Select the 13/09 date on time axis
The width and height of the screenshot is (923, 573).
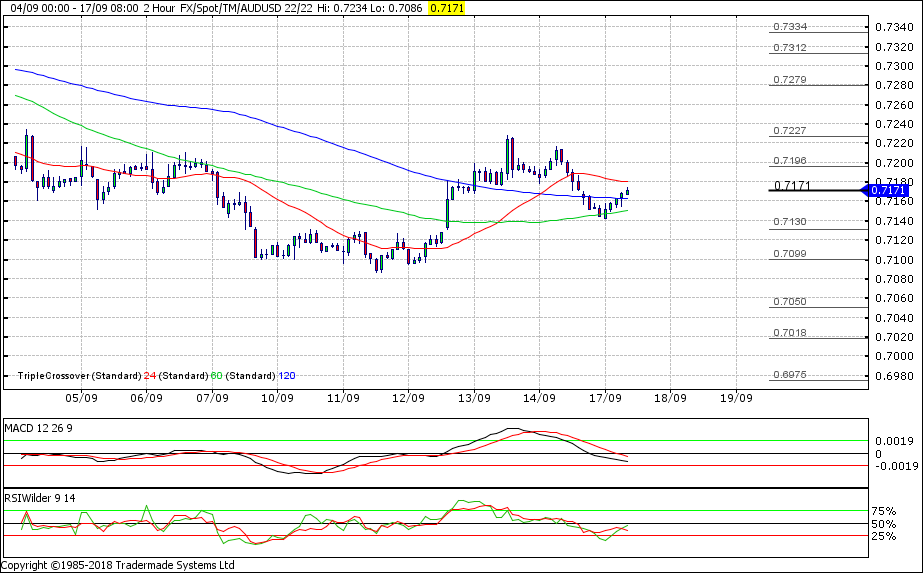tap(473, 397)
